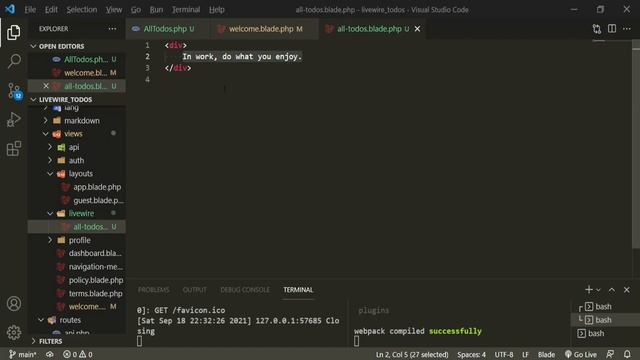Click the editor vertical scrollbar
640x360 pixels.
[x=636, y=145]
